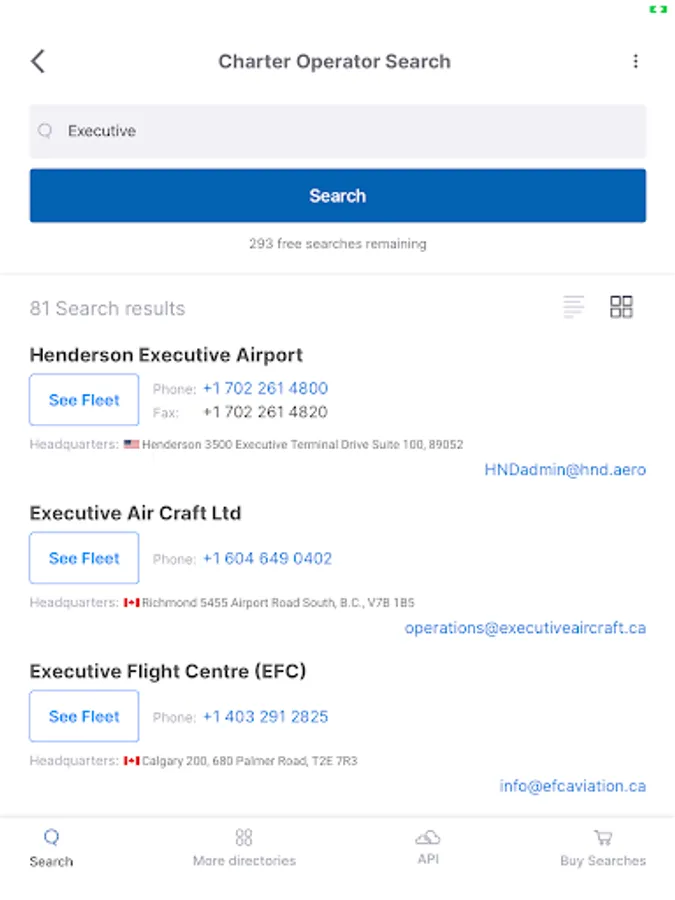The image size is (675, 900).
Task: Email HNDadmin@hnd.aero
Action: pos(565,470)
